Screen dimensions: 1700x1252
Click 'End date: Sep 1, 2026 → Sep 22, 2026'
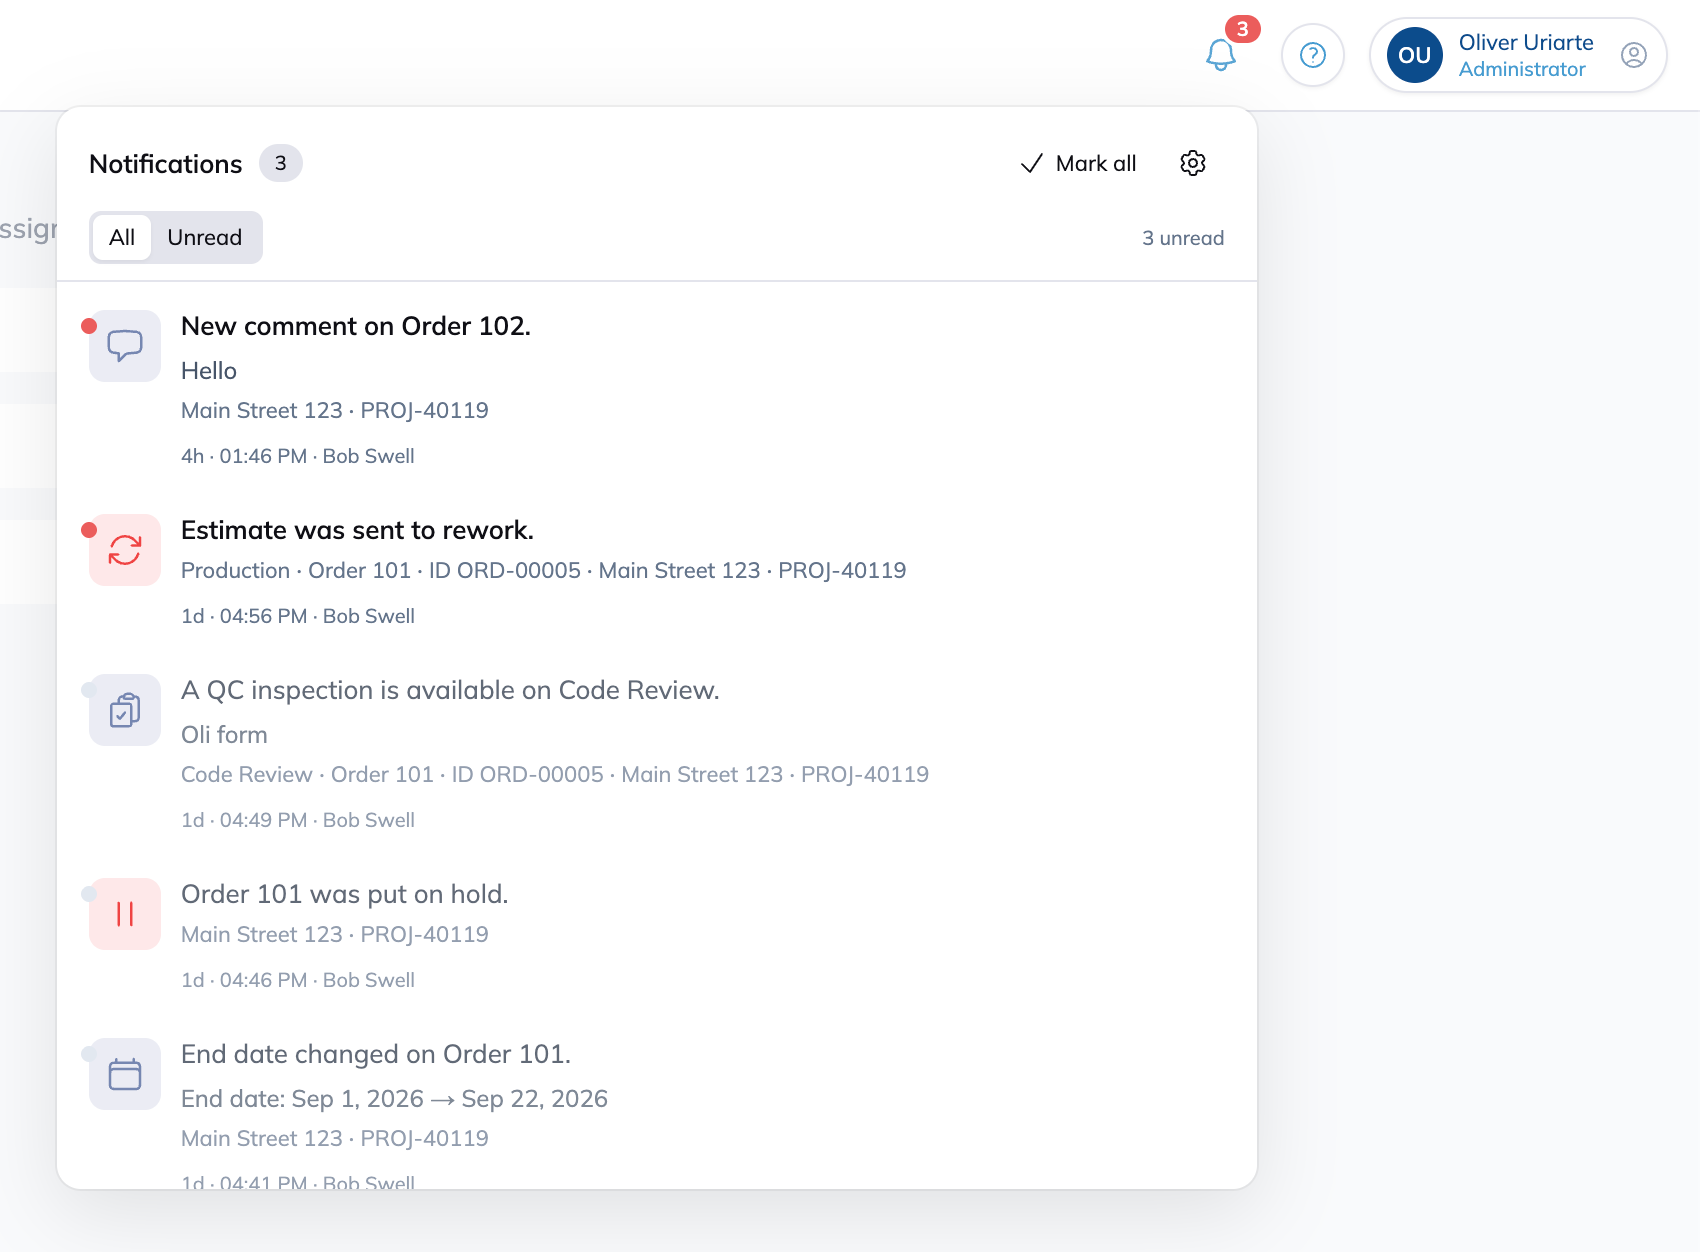394,1099
